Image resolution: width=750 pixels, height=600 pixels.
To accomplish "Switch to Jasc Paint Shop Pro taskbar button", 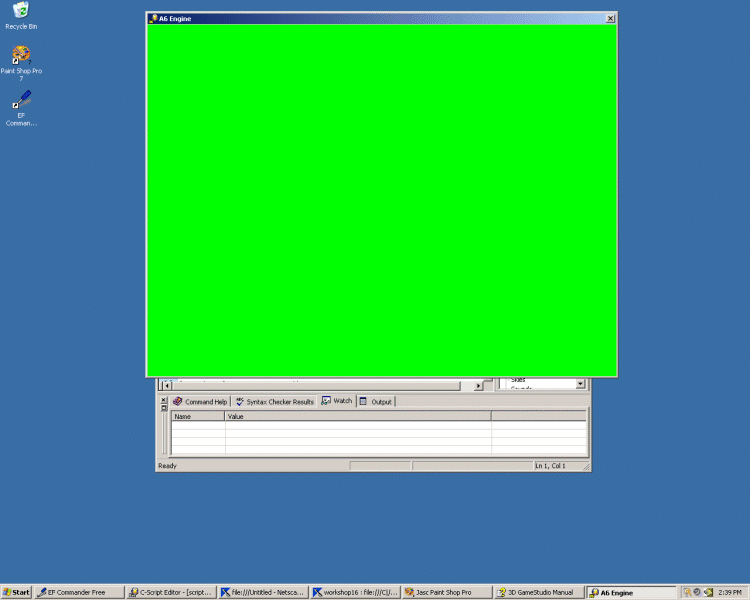I will click(448, 592).
